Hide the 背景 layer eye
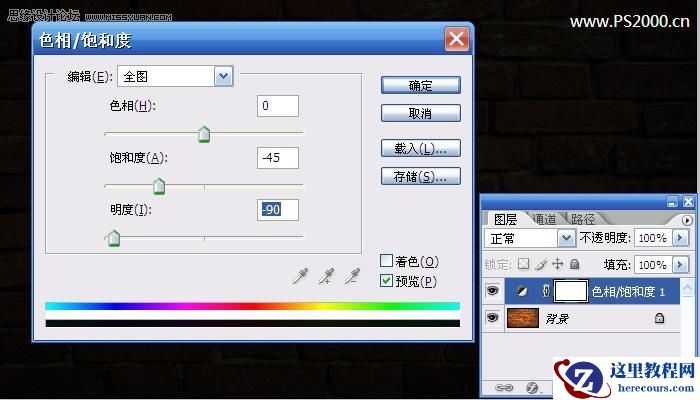The width and height of the screenshot is (700, 400). point(492,317)
